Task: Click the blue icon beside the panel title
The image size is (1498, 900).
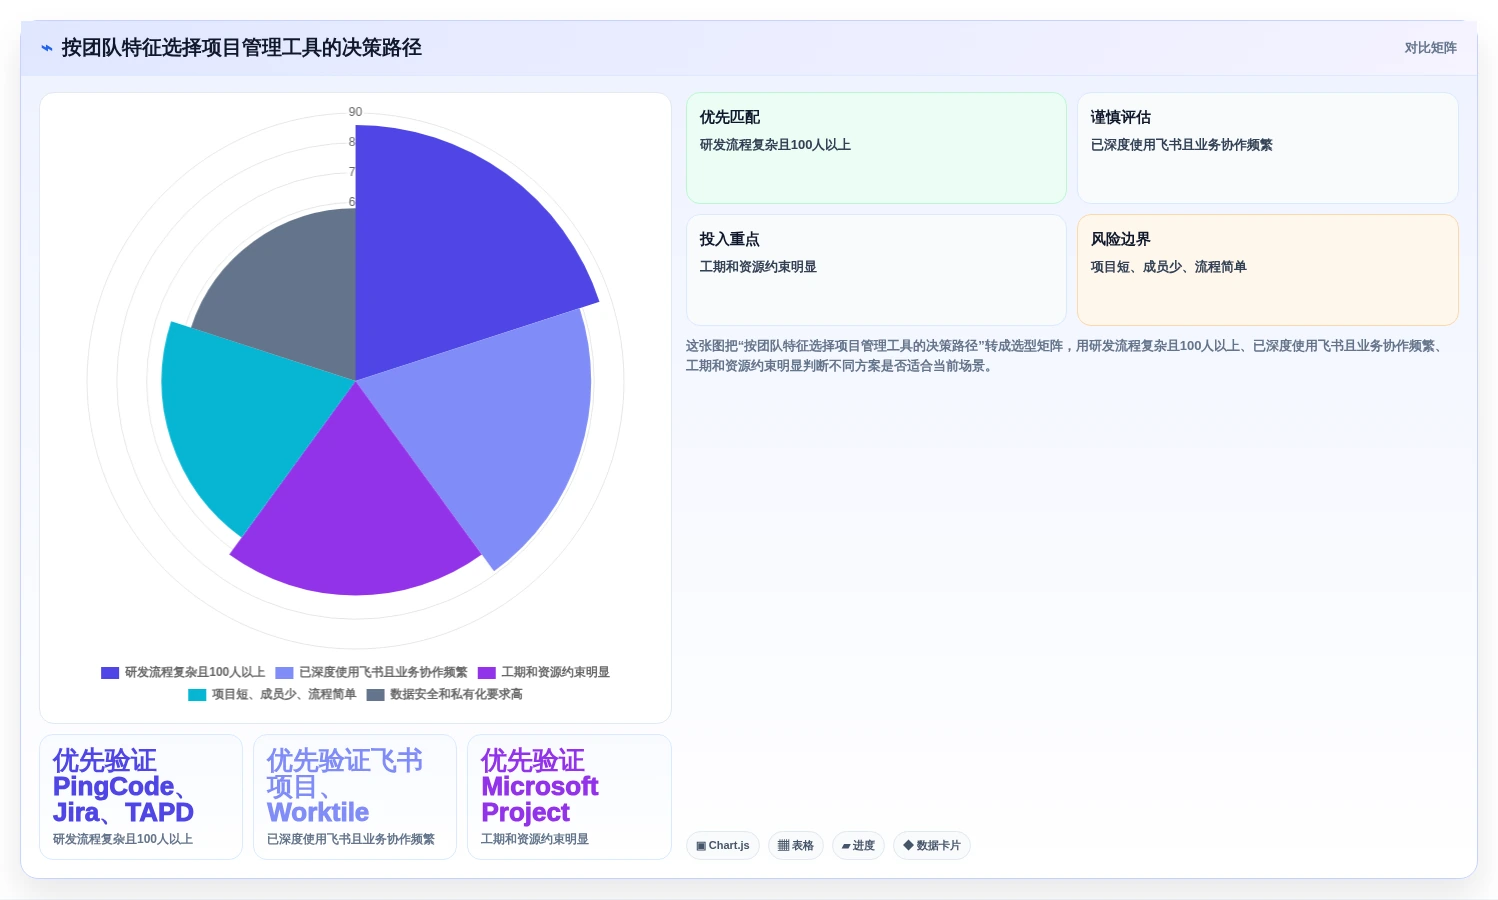Action: coord(47,48)
